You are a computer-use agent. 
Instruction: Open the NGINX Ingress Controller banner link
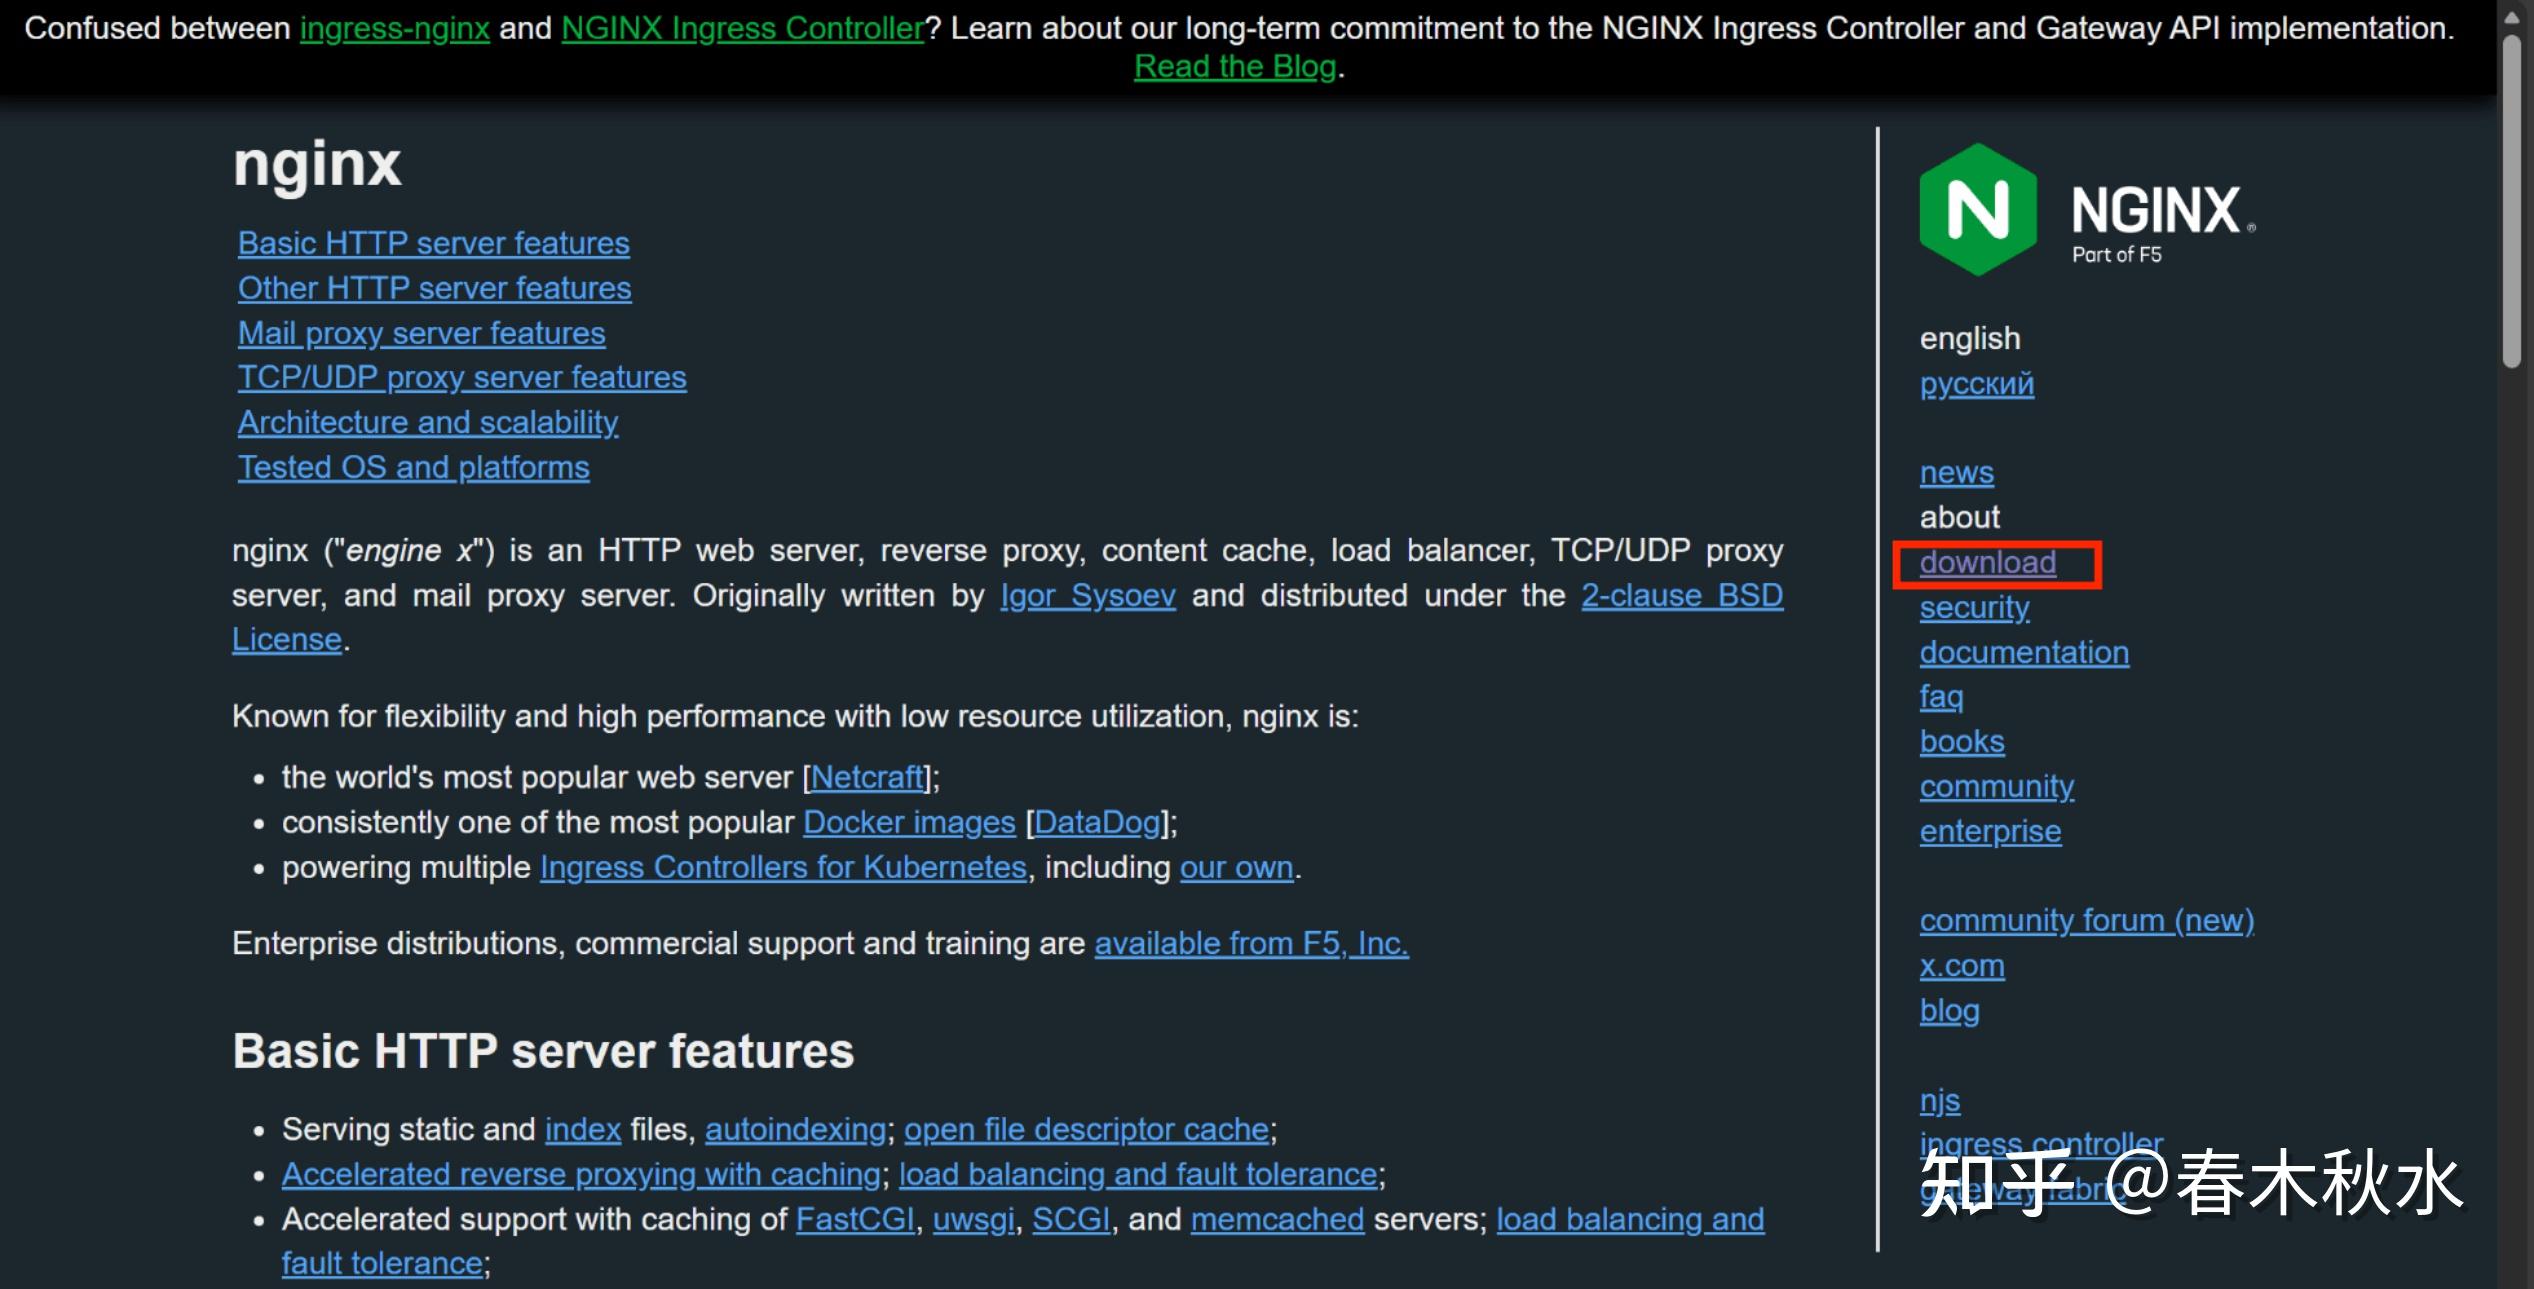[x=743, y=28]
